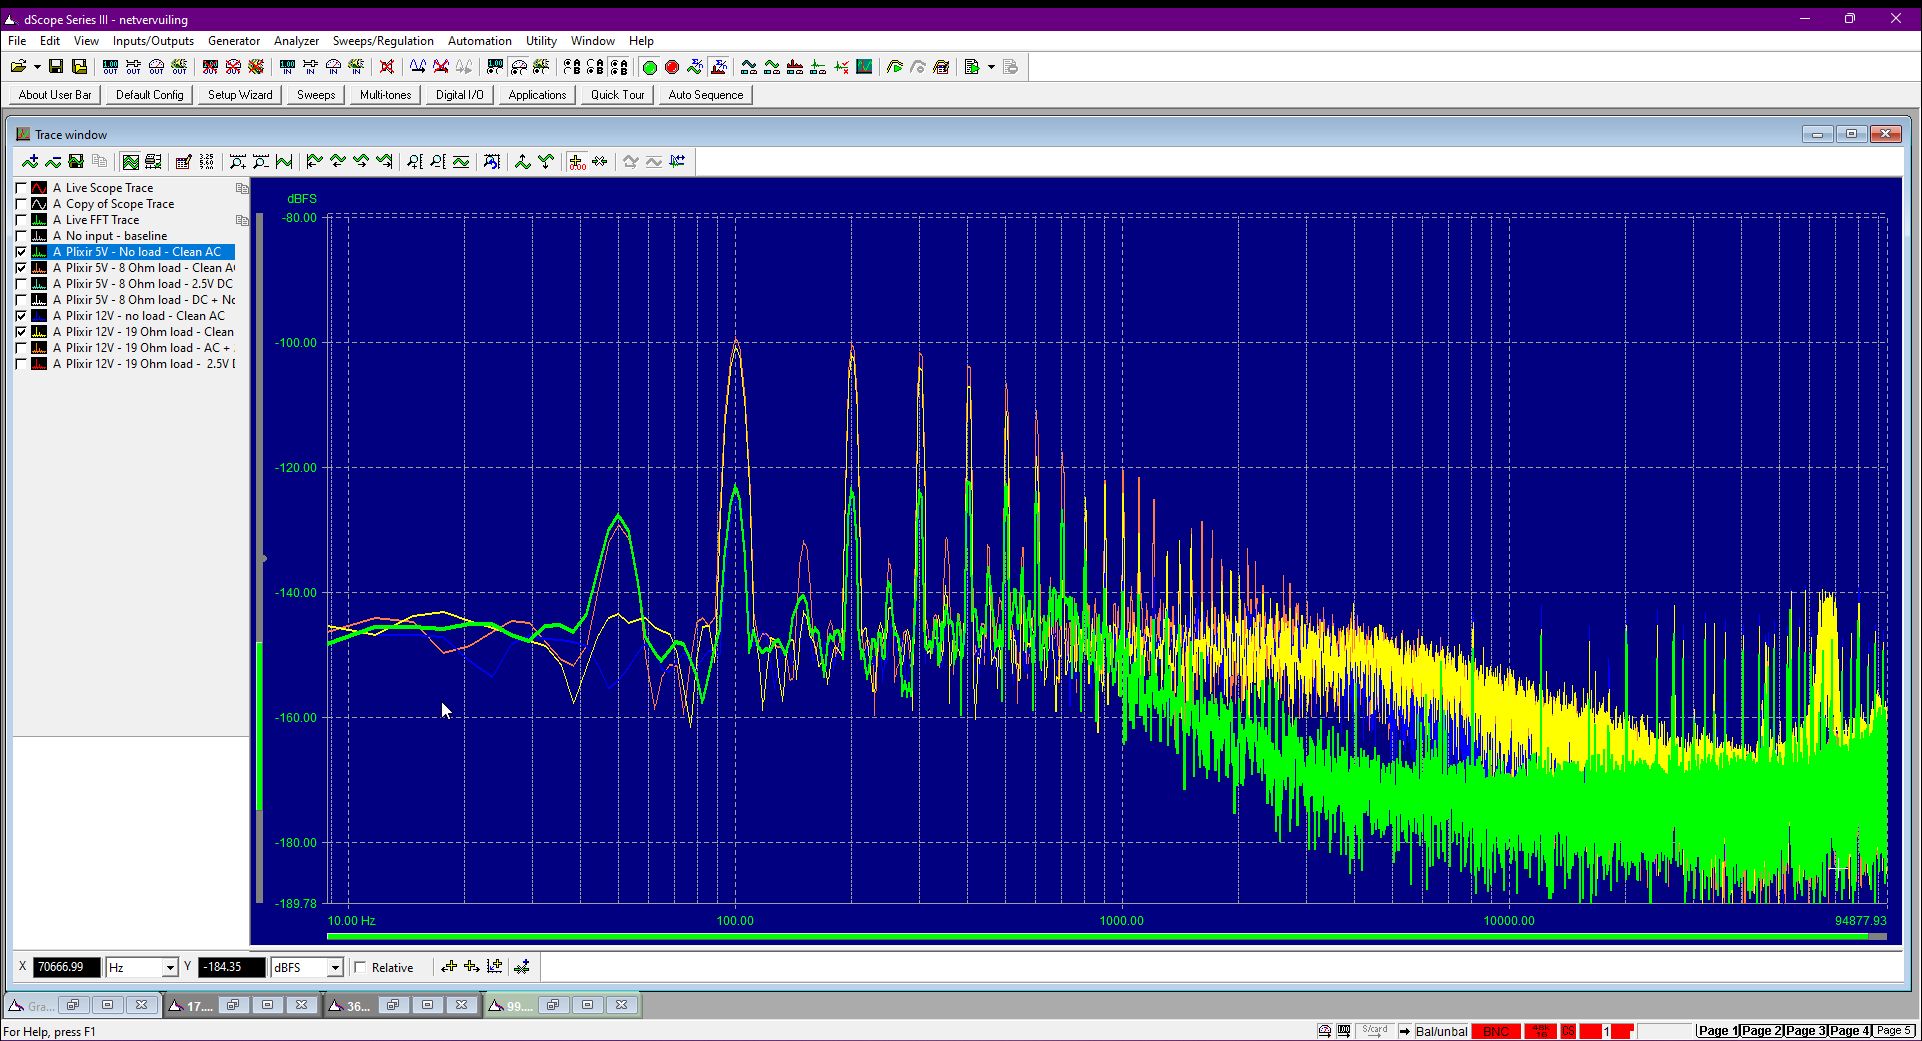Click the red BNC status indicator
Screen dimensions: 1922x1041
coord(1496,1031)
